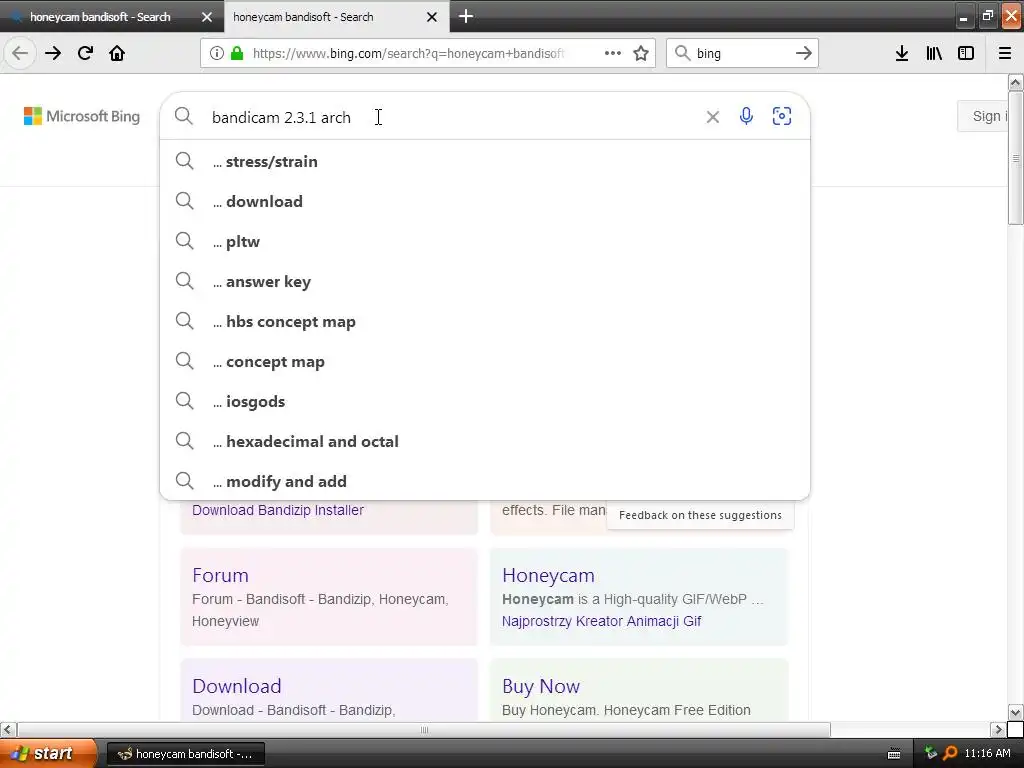The image size is (1024, 768).
Task: Show site information for bing.com
Action: [x=216, y=53]
